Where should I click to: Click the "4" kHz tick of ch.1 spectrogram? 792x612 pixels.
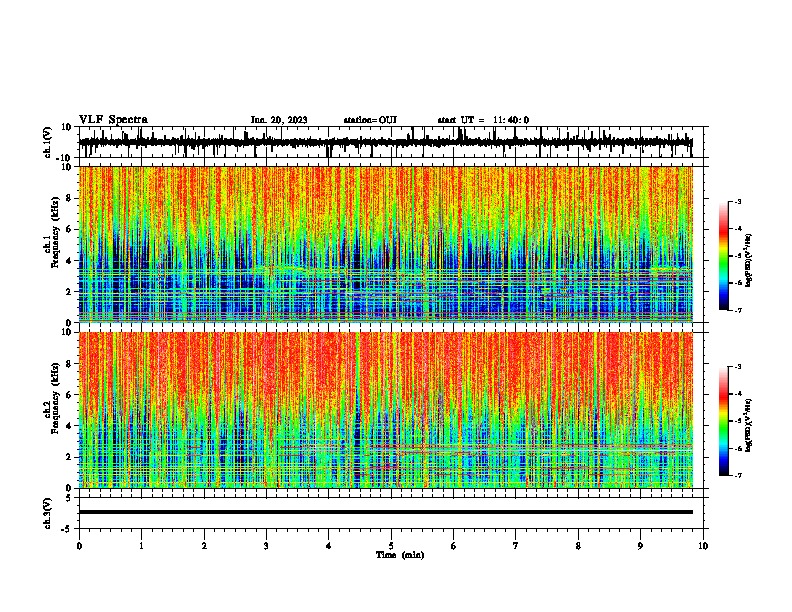(x=69, y=261)
